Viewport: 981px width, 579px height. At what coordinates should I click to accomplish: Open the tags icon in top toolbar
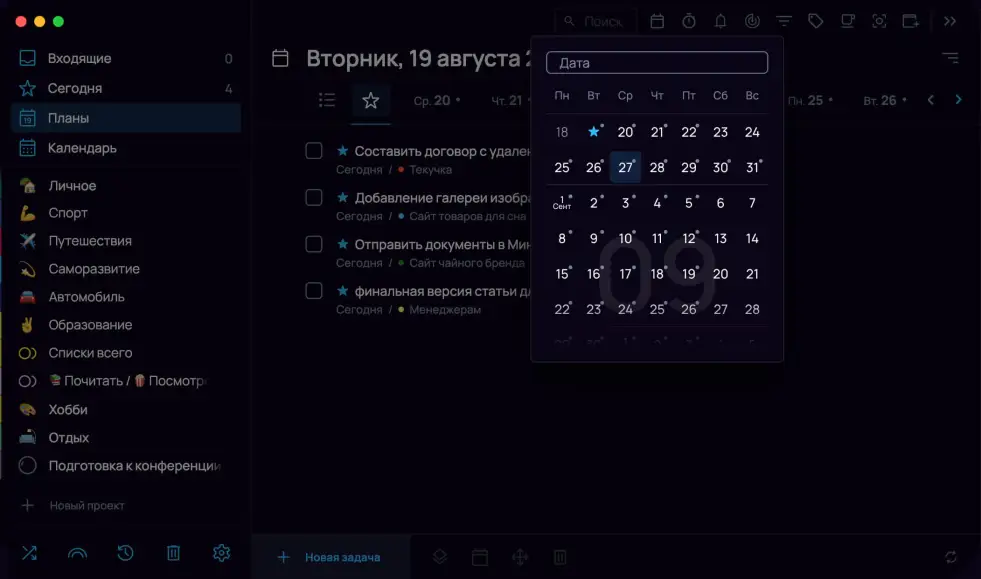[x=816, y=21]
